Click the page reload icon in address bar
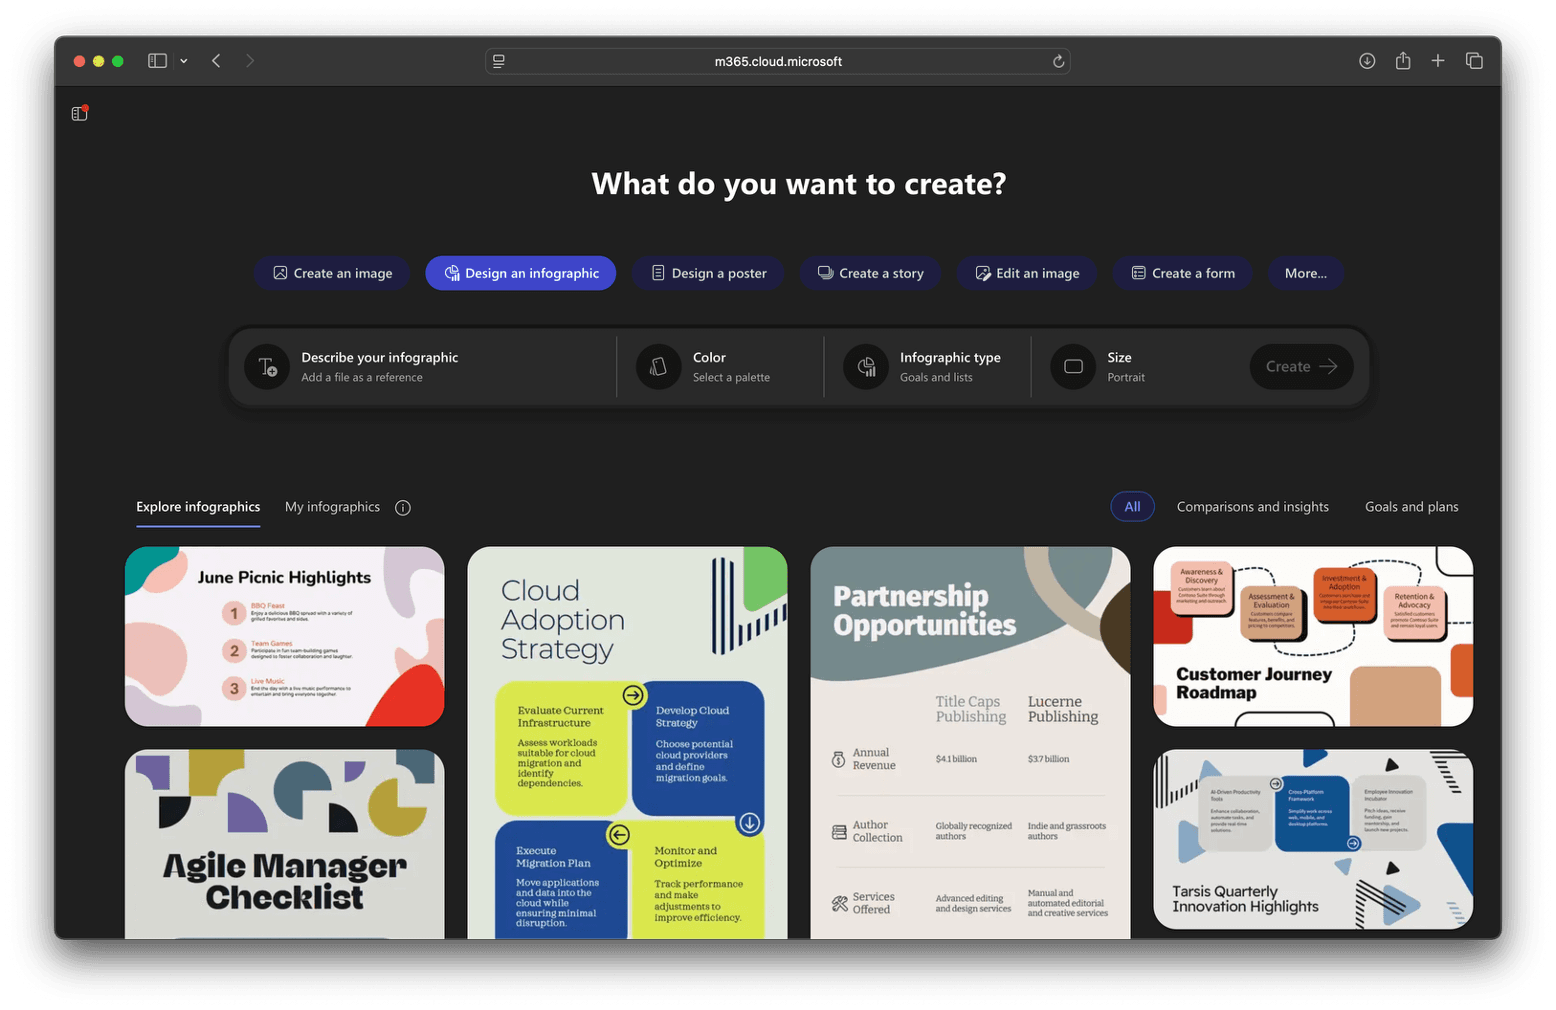The image size is (1556, 1010). pos(1058,61)
